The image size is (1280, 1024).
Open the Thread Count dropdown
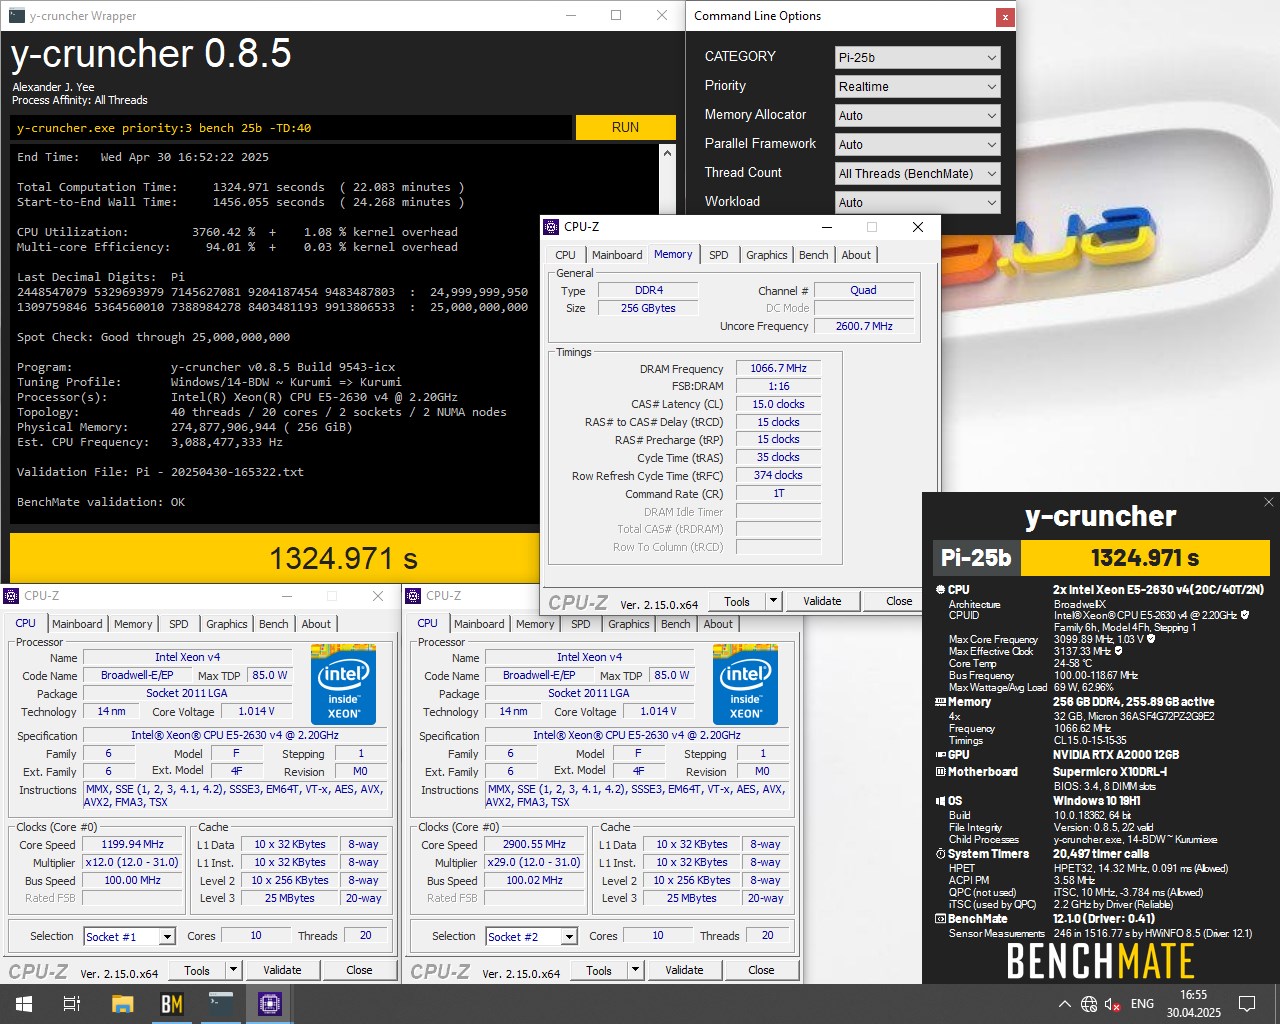coord(917,174)
